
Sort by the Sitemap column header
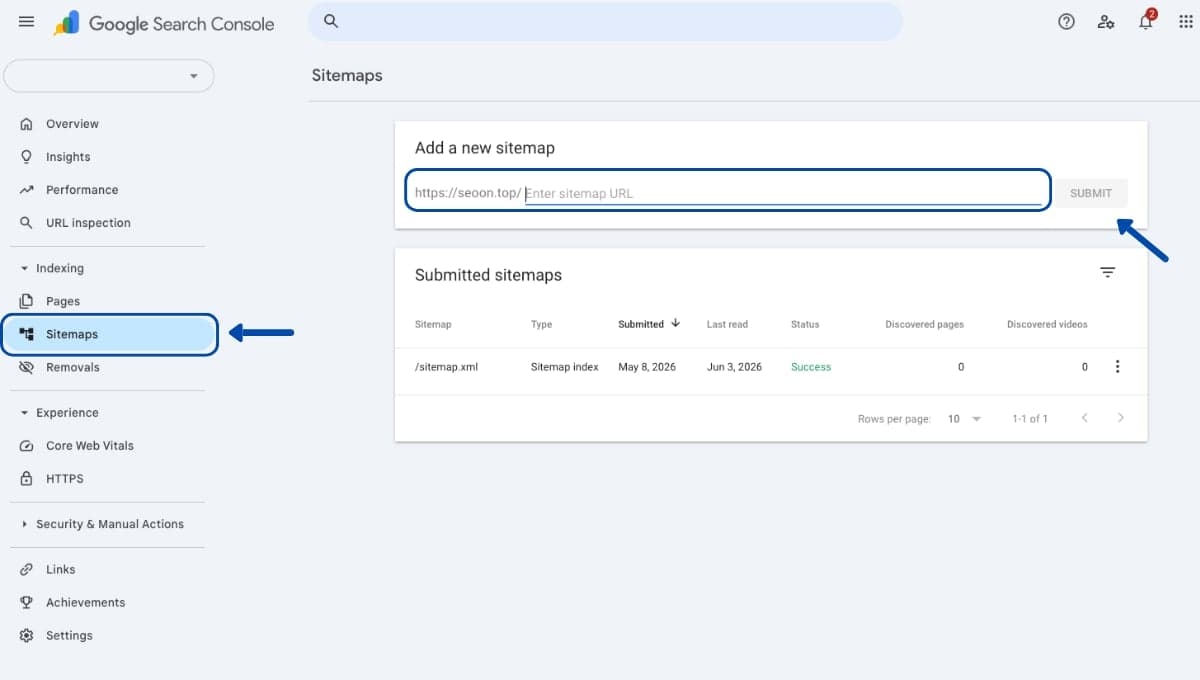(x=433, y=324)
